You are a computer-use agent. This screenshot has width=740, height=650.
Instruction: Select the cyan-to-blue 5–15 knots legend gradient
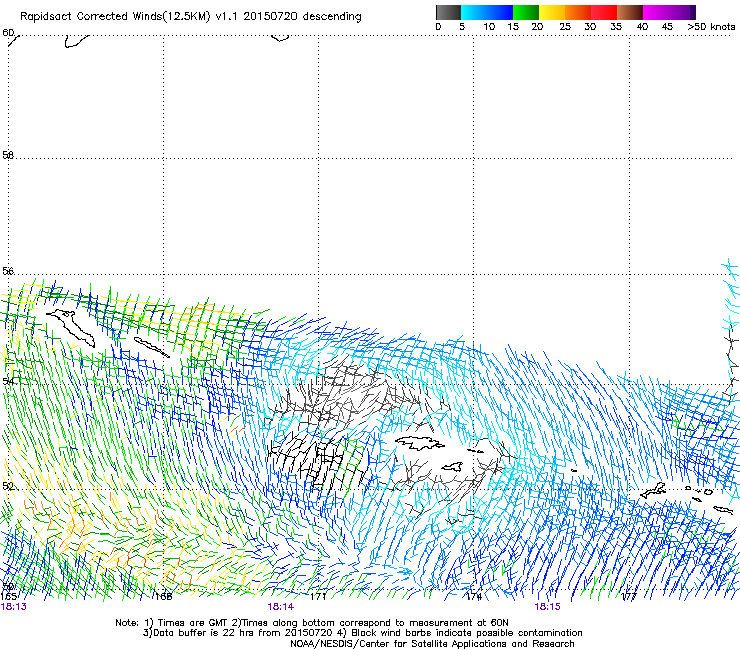487,12
